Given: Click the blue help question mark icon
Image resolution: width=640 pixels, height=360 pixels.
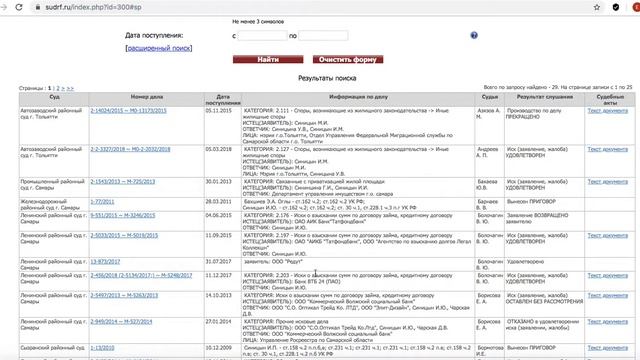Looking at the screenshot, I should pyautogui.click(x=474, y=36).
